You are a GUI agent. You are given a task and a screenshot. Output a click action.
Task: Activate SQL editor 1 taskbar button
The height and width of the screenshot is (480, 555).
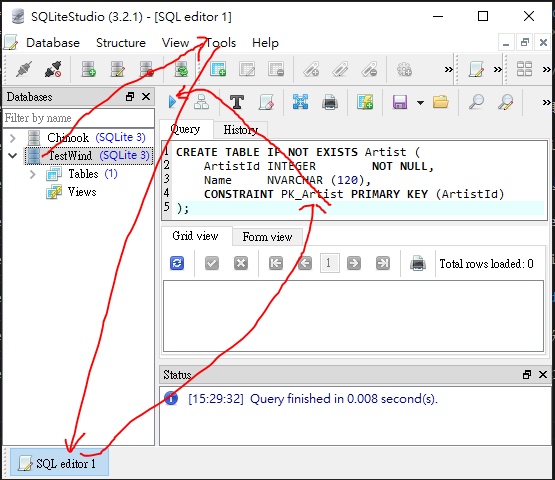(59, 463)
